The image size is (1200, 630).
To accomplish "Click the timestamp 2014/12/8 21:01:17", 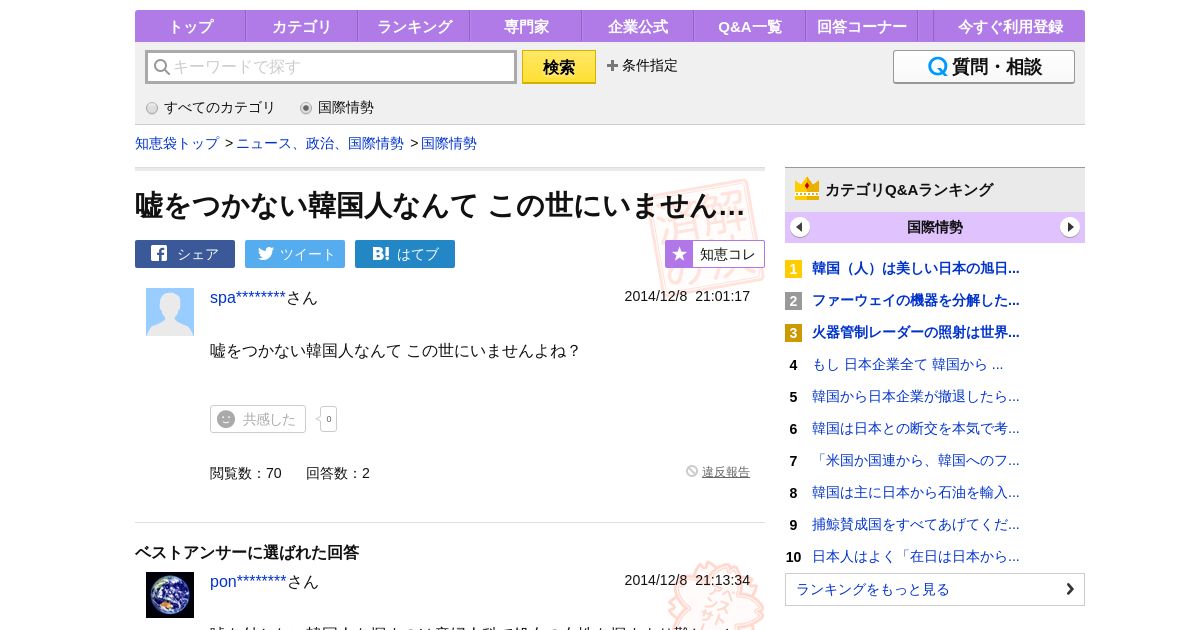I will (687, 296).
